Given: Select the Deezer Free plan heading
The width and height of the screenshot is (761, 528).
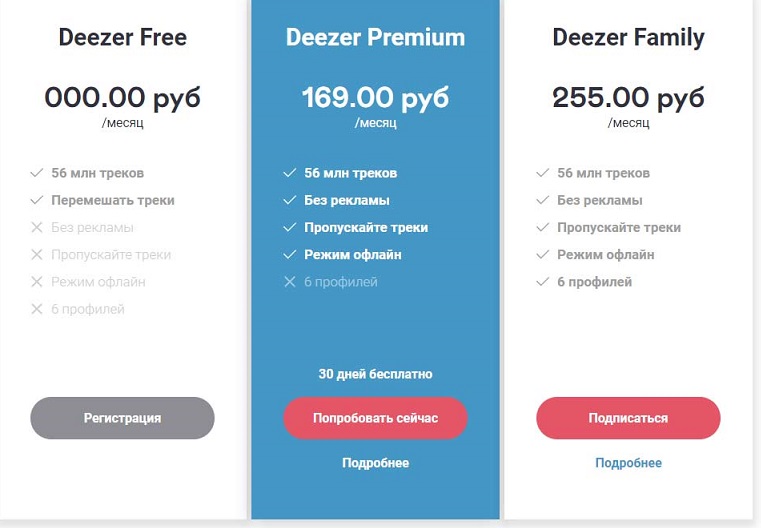Looking at the screenshot, I should 122,37.
